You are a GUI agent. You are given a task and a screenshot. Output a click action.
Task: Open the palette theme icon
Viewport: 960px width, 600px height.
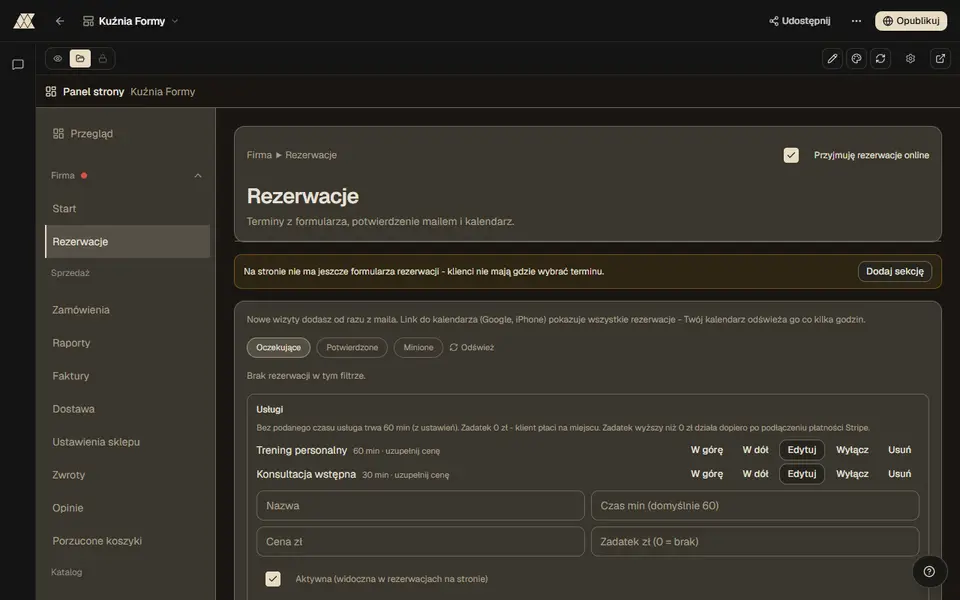857,59
